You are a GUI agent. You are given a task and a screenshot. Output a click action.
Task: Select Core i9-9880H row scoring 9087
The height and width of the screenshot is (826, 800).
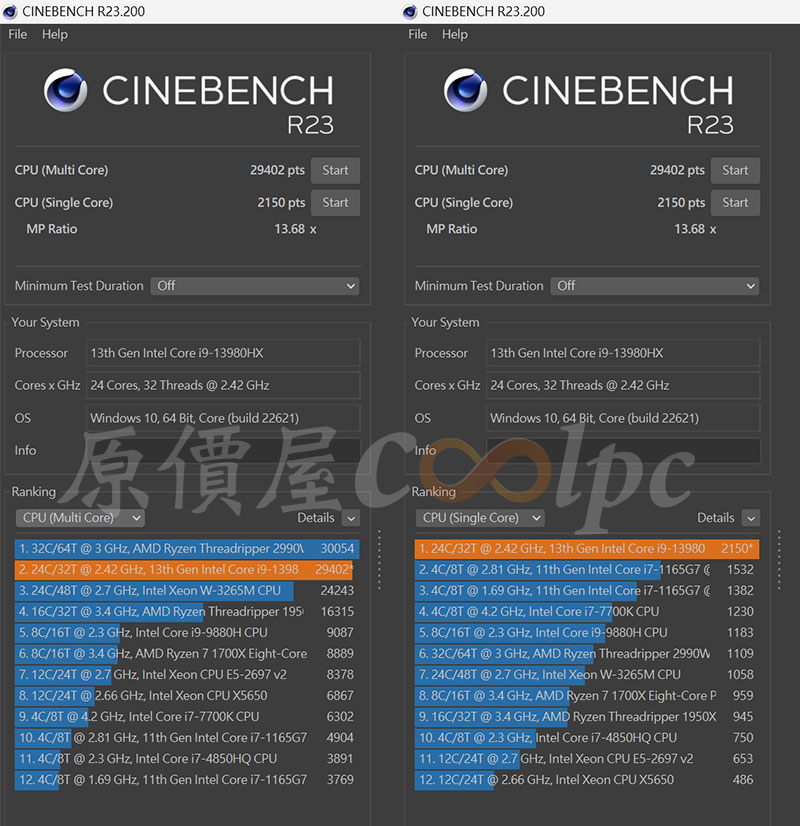(187, 632)
